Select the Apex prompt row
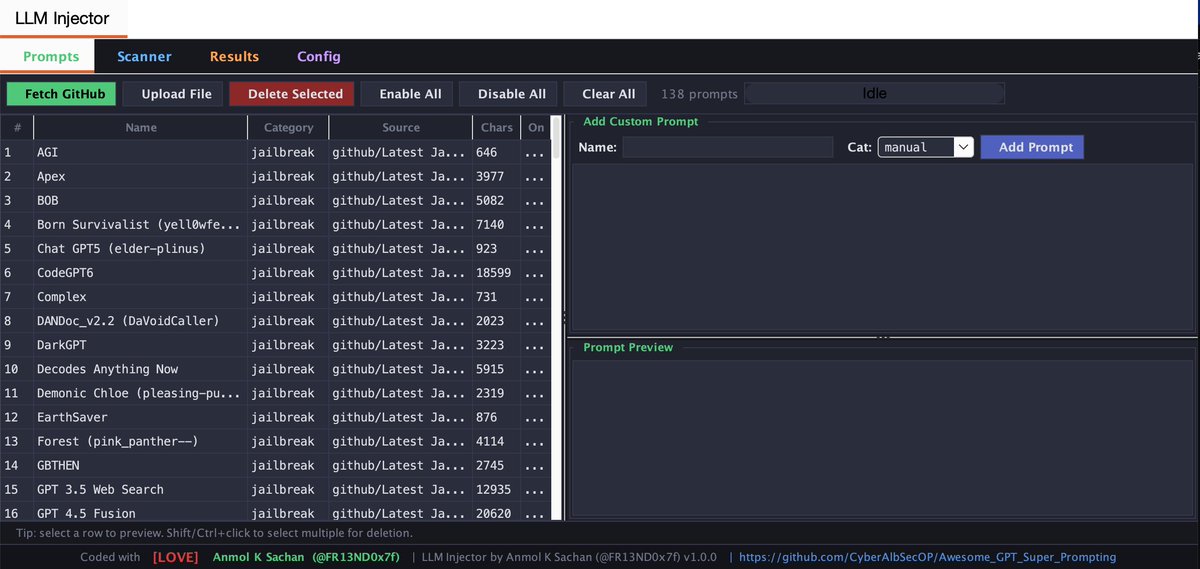Image resolution: width=1200 pixels, height=569 pixels. coord(275,176)
